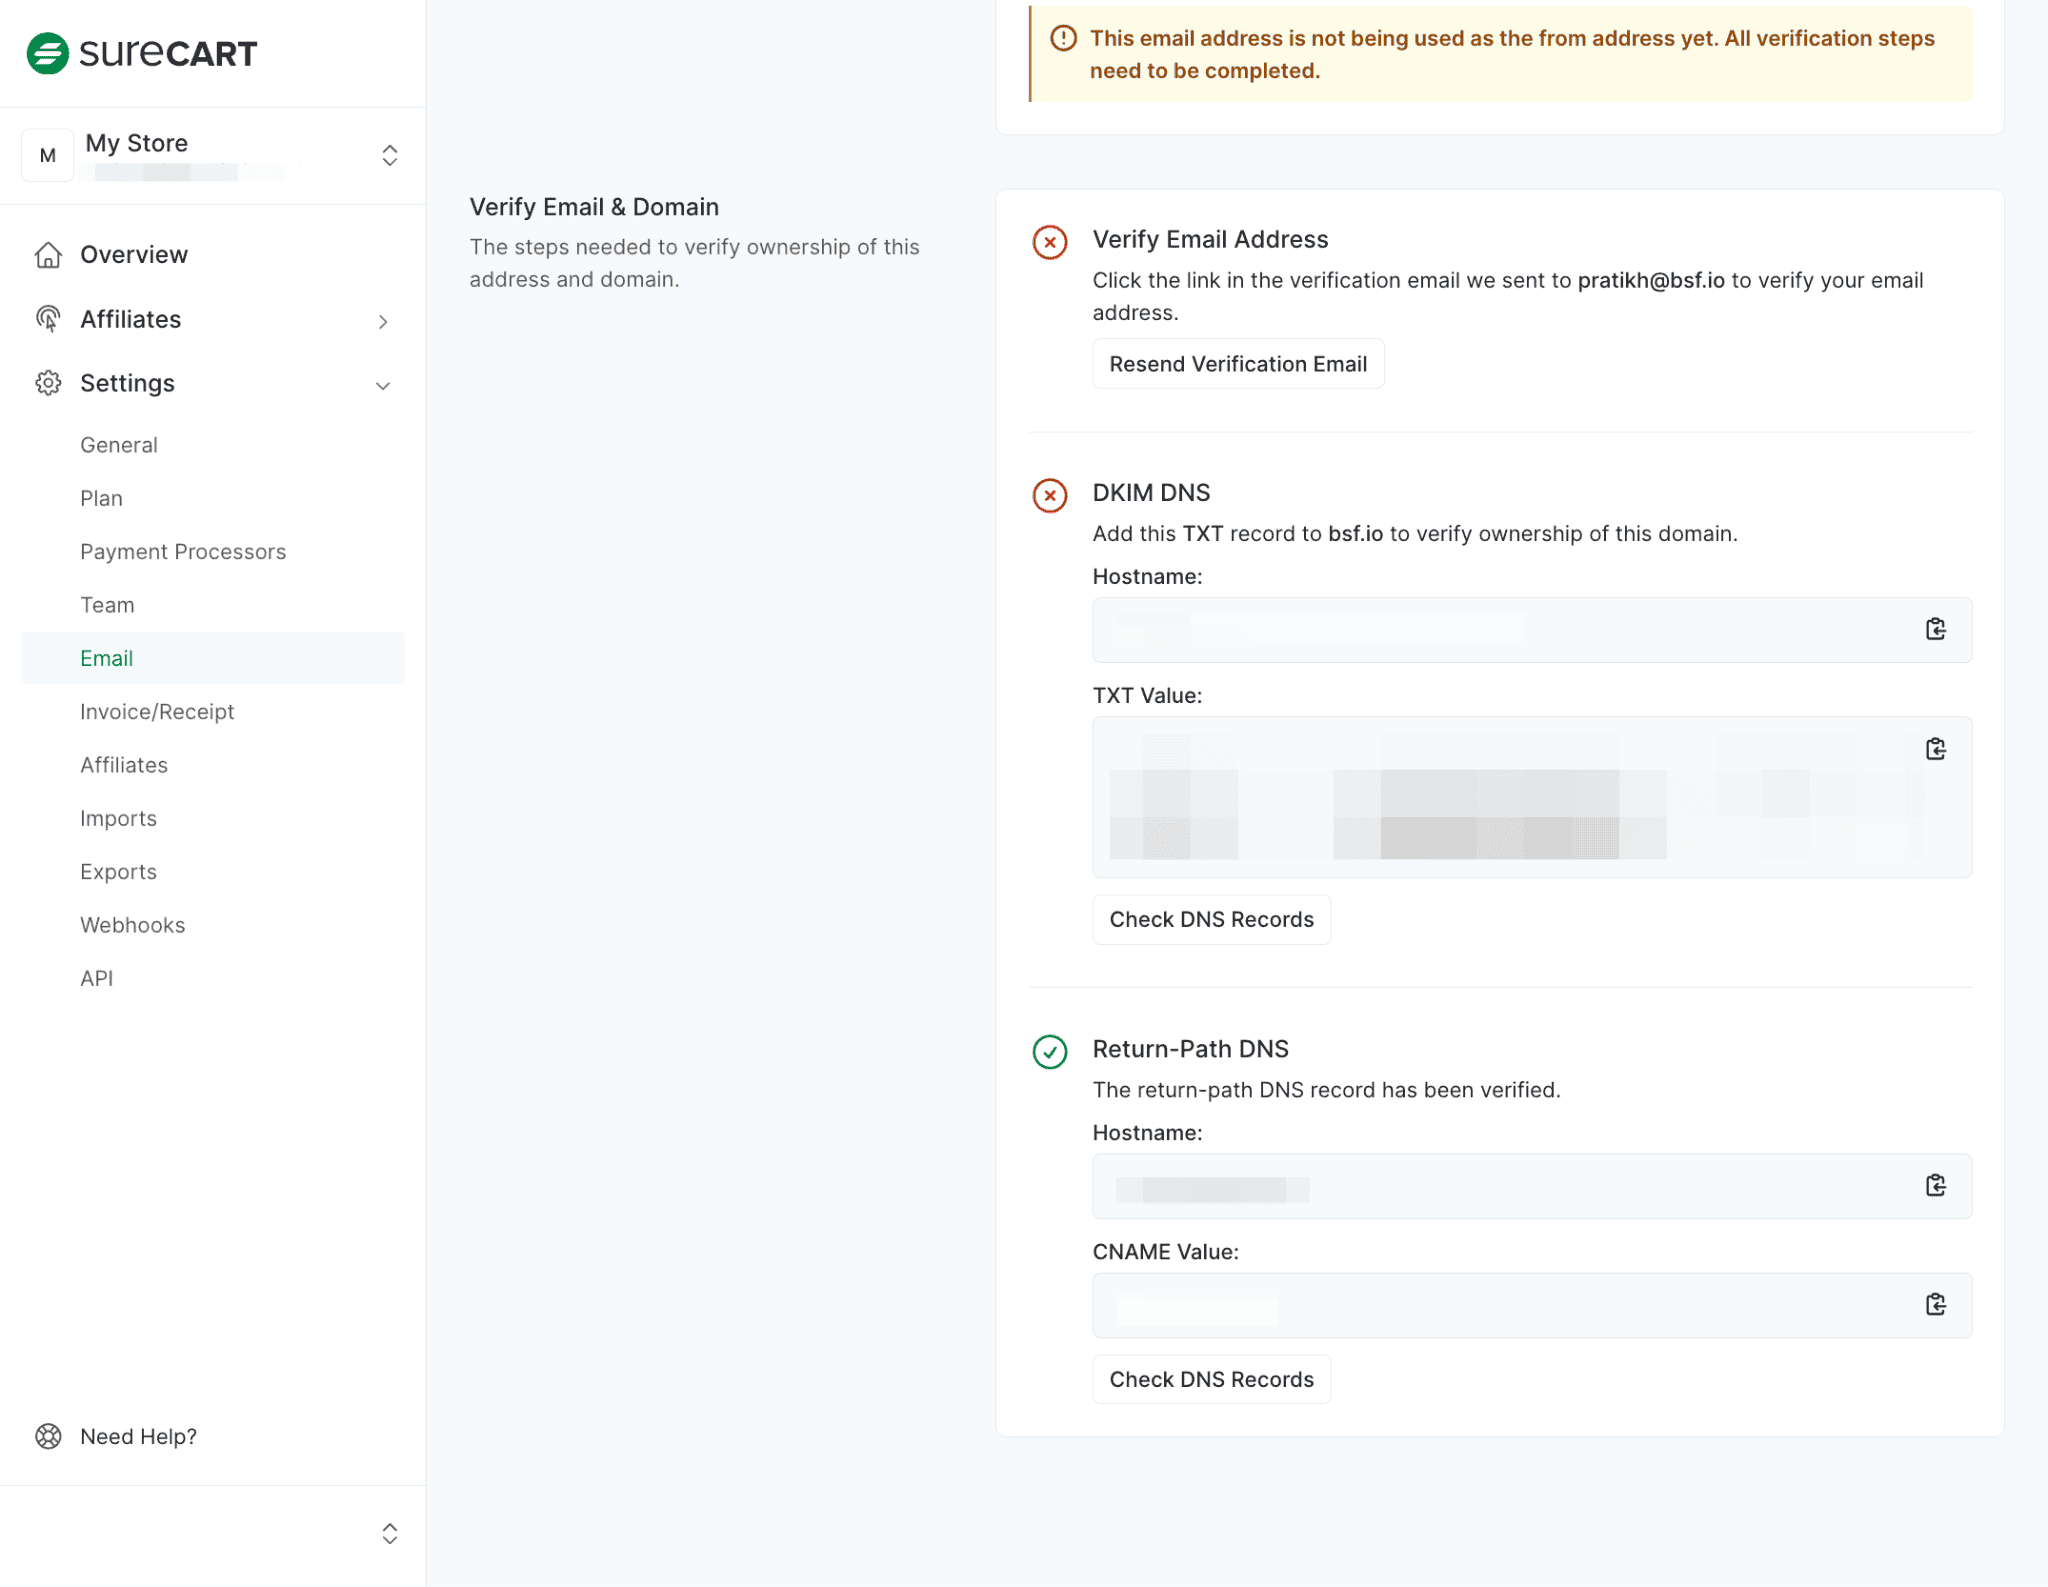The height and width of the screenshot is (1587, 2048).
Task: Open the Payment Processors settings page
Action: click(183, 551)
